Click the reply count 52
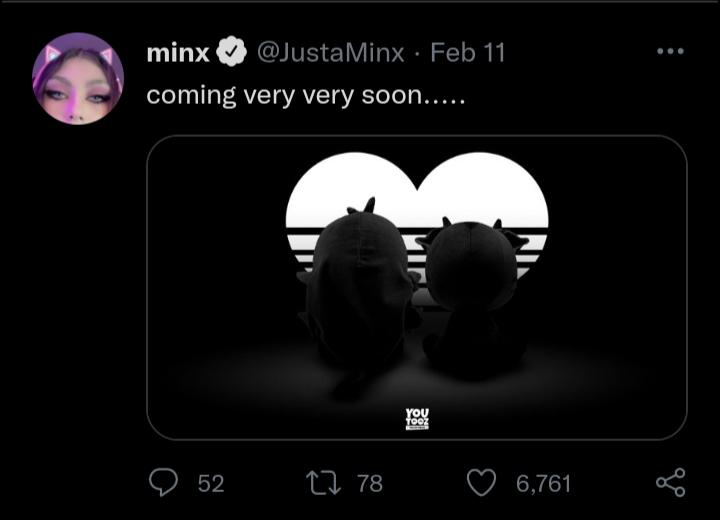The image size is (720, 520). pyautogui.click(x=210, y=484)
